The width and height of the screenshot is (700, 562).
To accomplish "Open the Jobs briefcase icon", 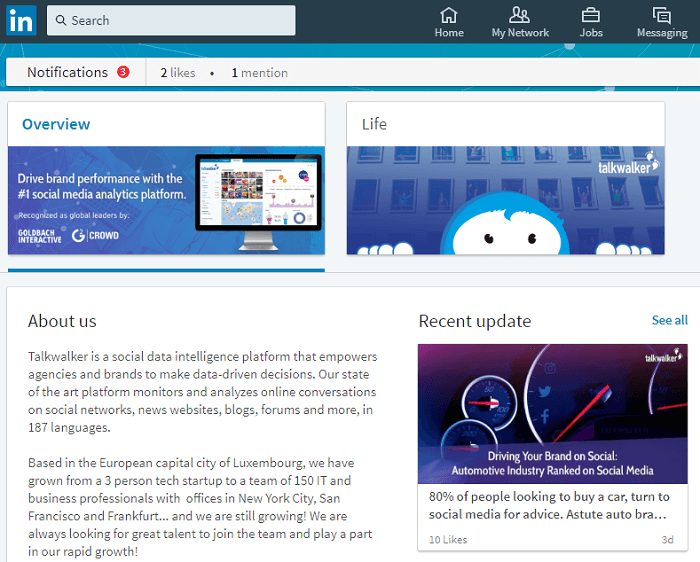I will [591, 15].
